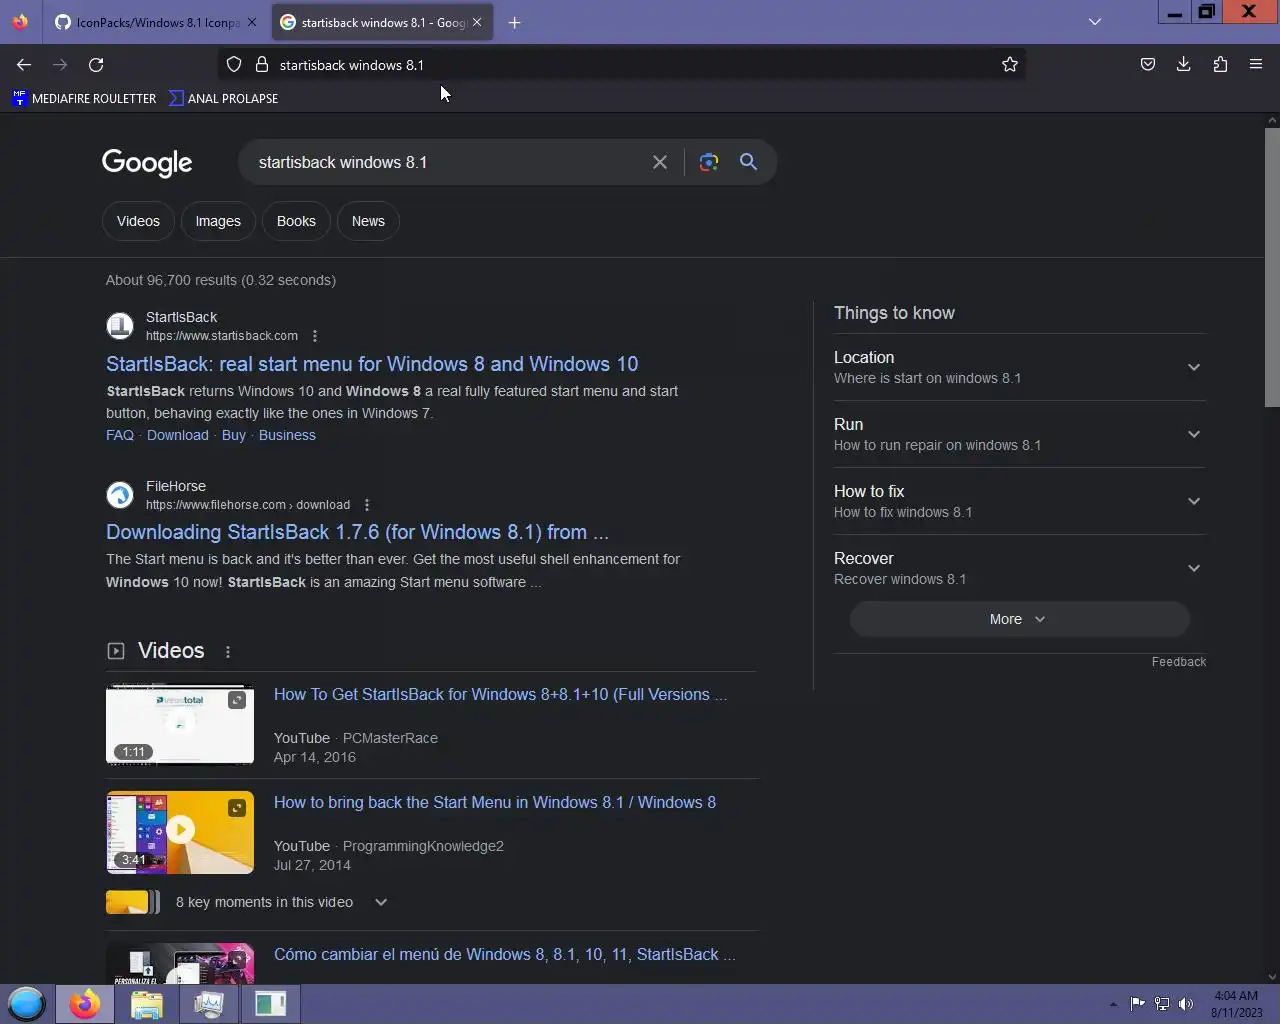The height and width of the screenshot is (1024, 1280).
Task: Open options next to Videos heading
Action: [x=228, y=652]
